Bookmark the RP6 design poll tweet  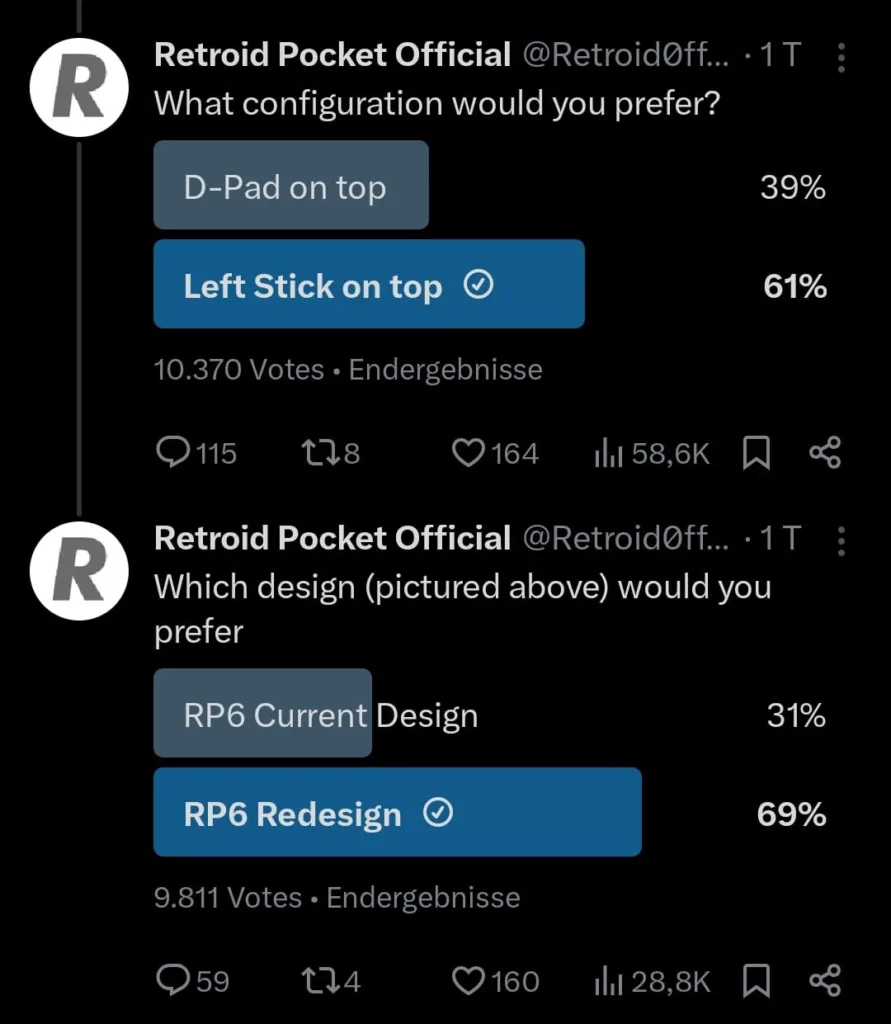click(x=756, y=981)
